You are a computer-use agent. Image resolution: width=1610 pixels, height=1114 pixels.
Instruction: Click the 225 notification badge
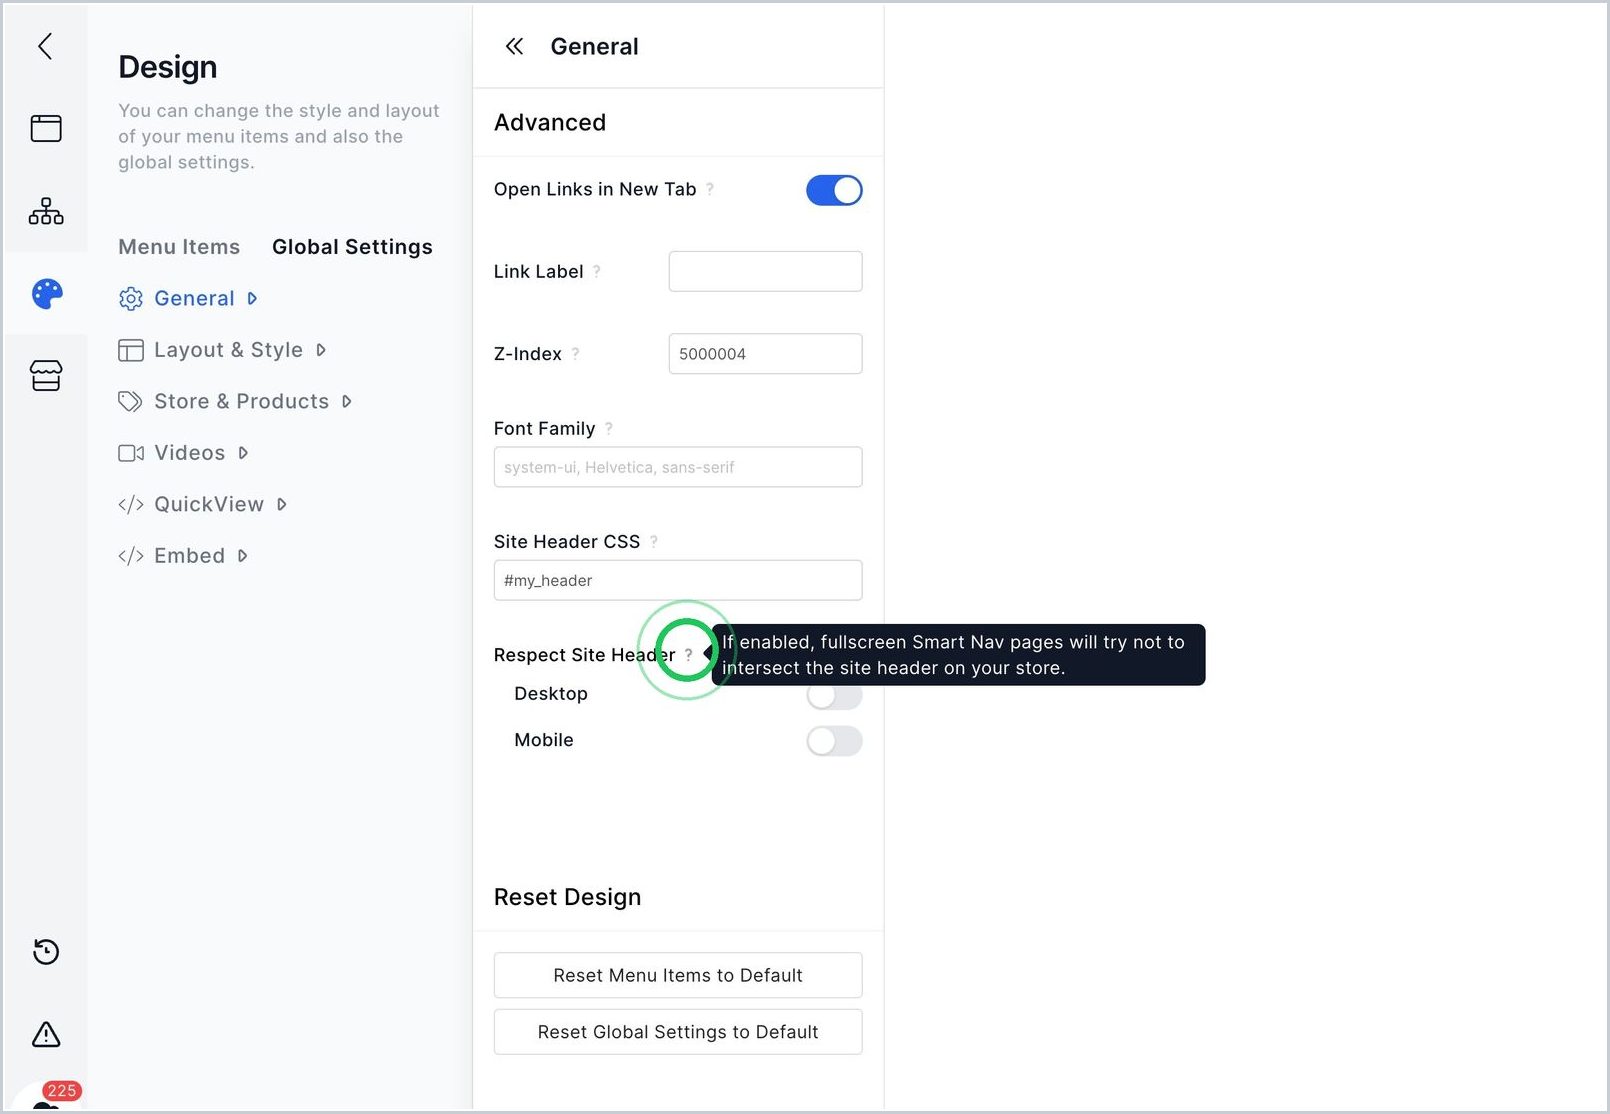pos(62,1091)
